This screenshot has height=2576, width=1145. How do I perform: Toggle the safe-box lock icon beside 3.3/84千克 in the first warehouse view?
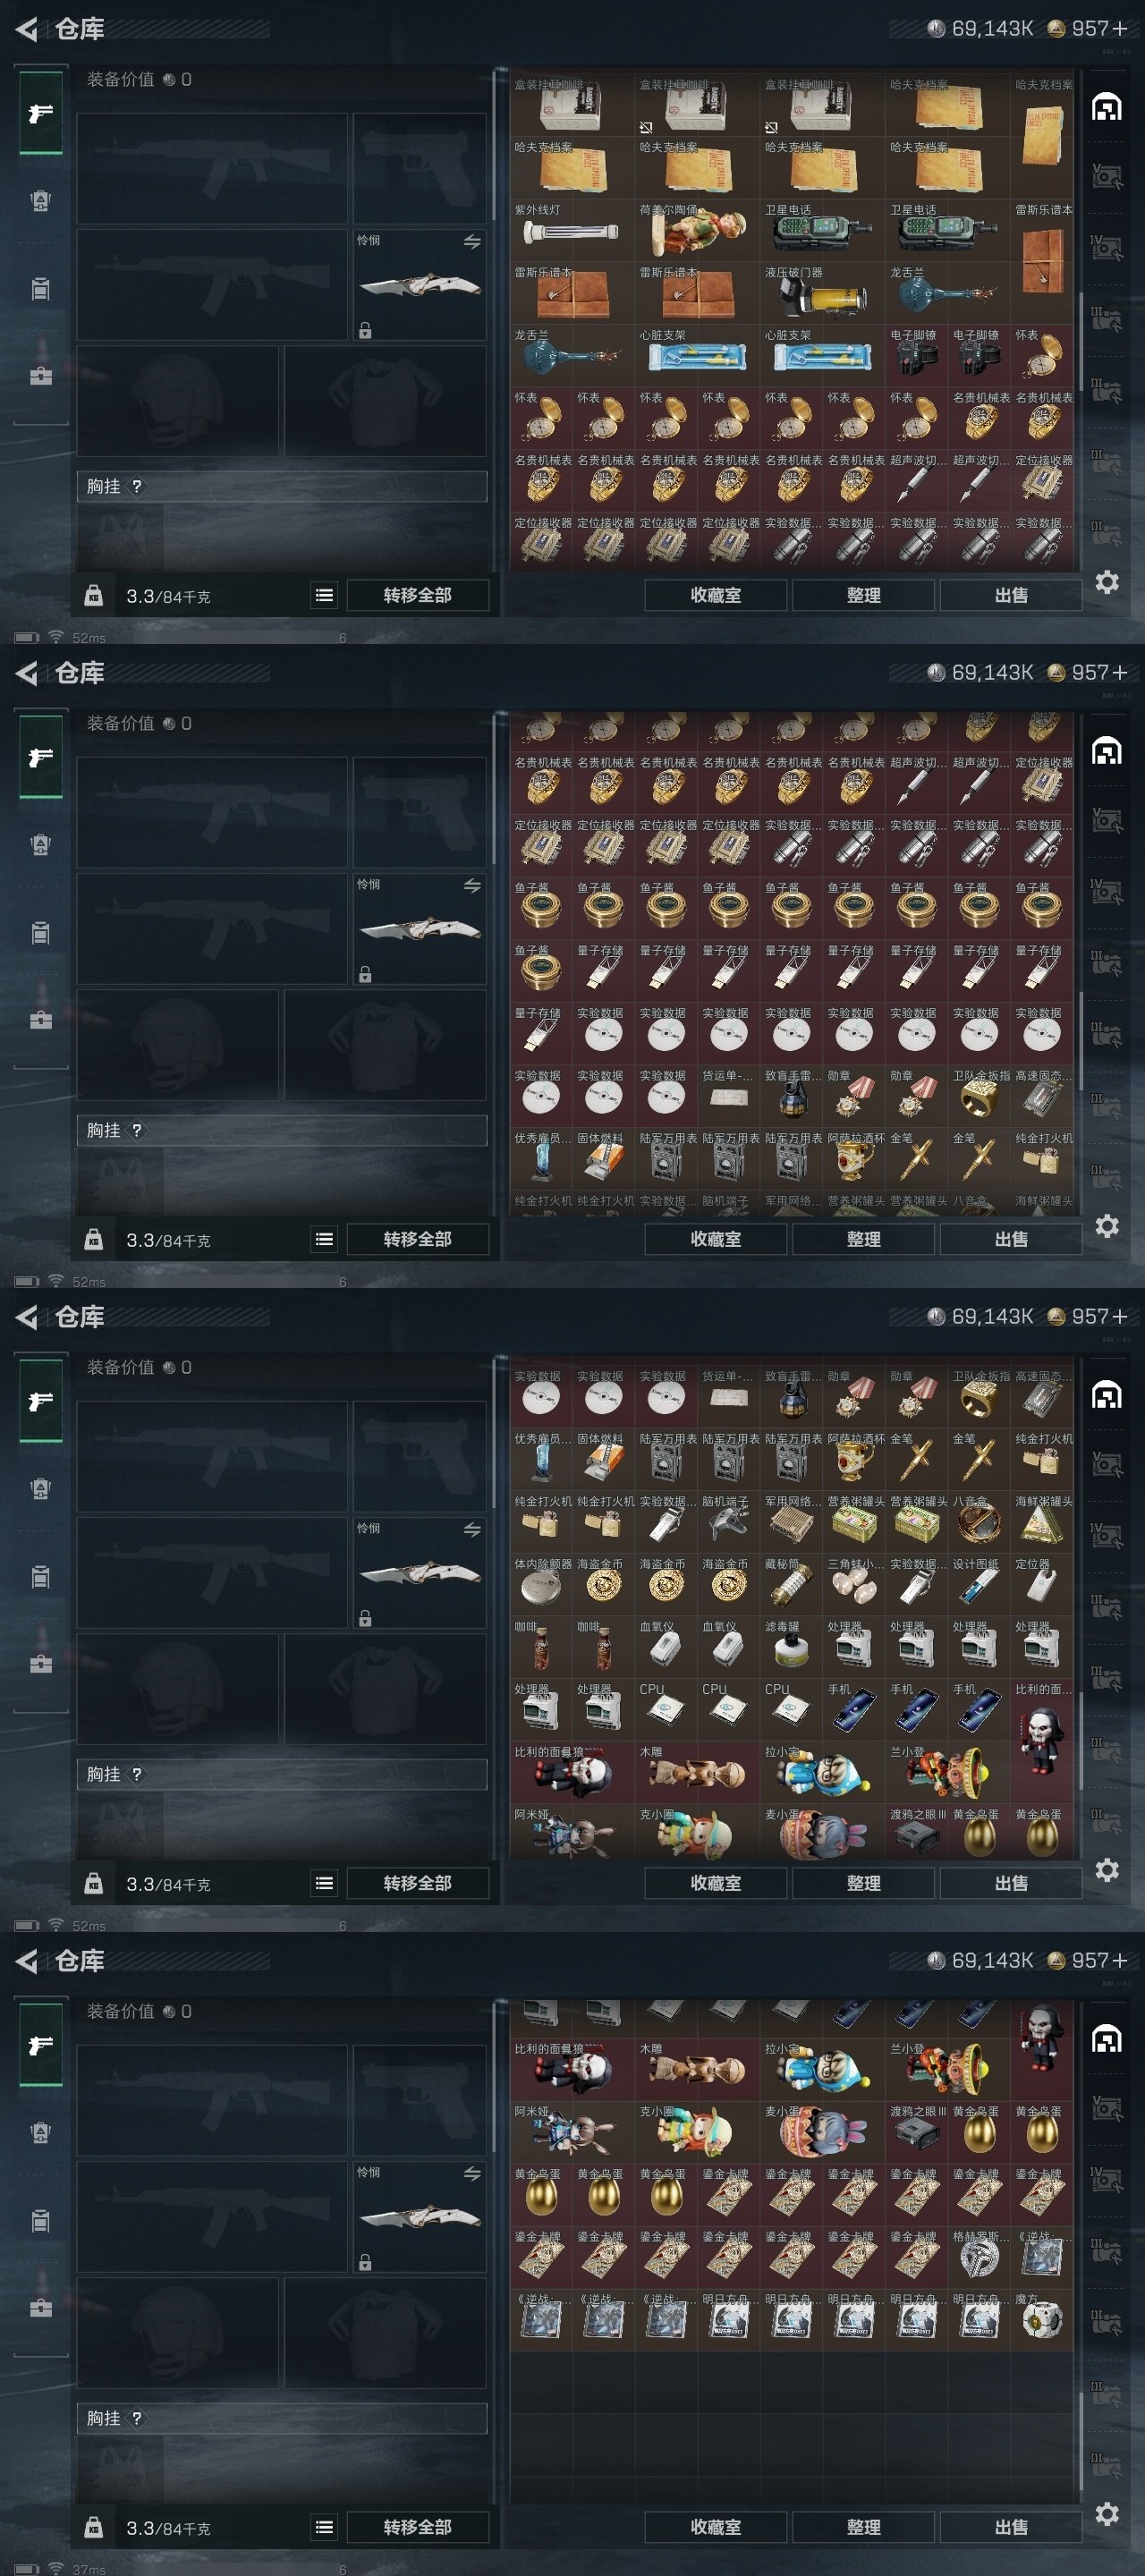point(93,596)
